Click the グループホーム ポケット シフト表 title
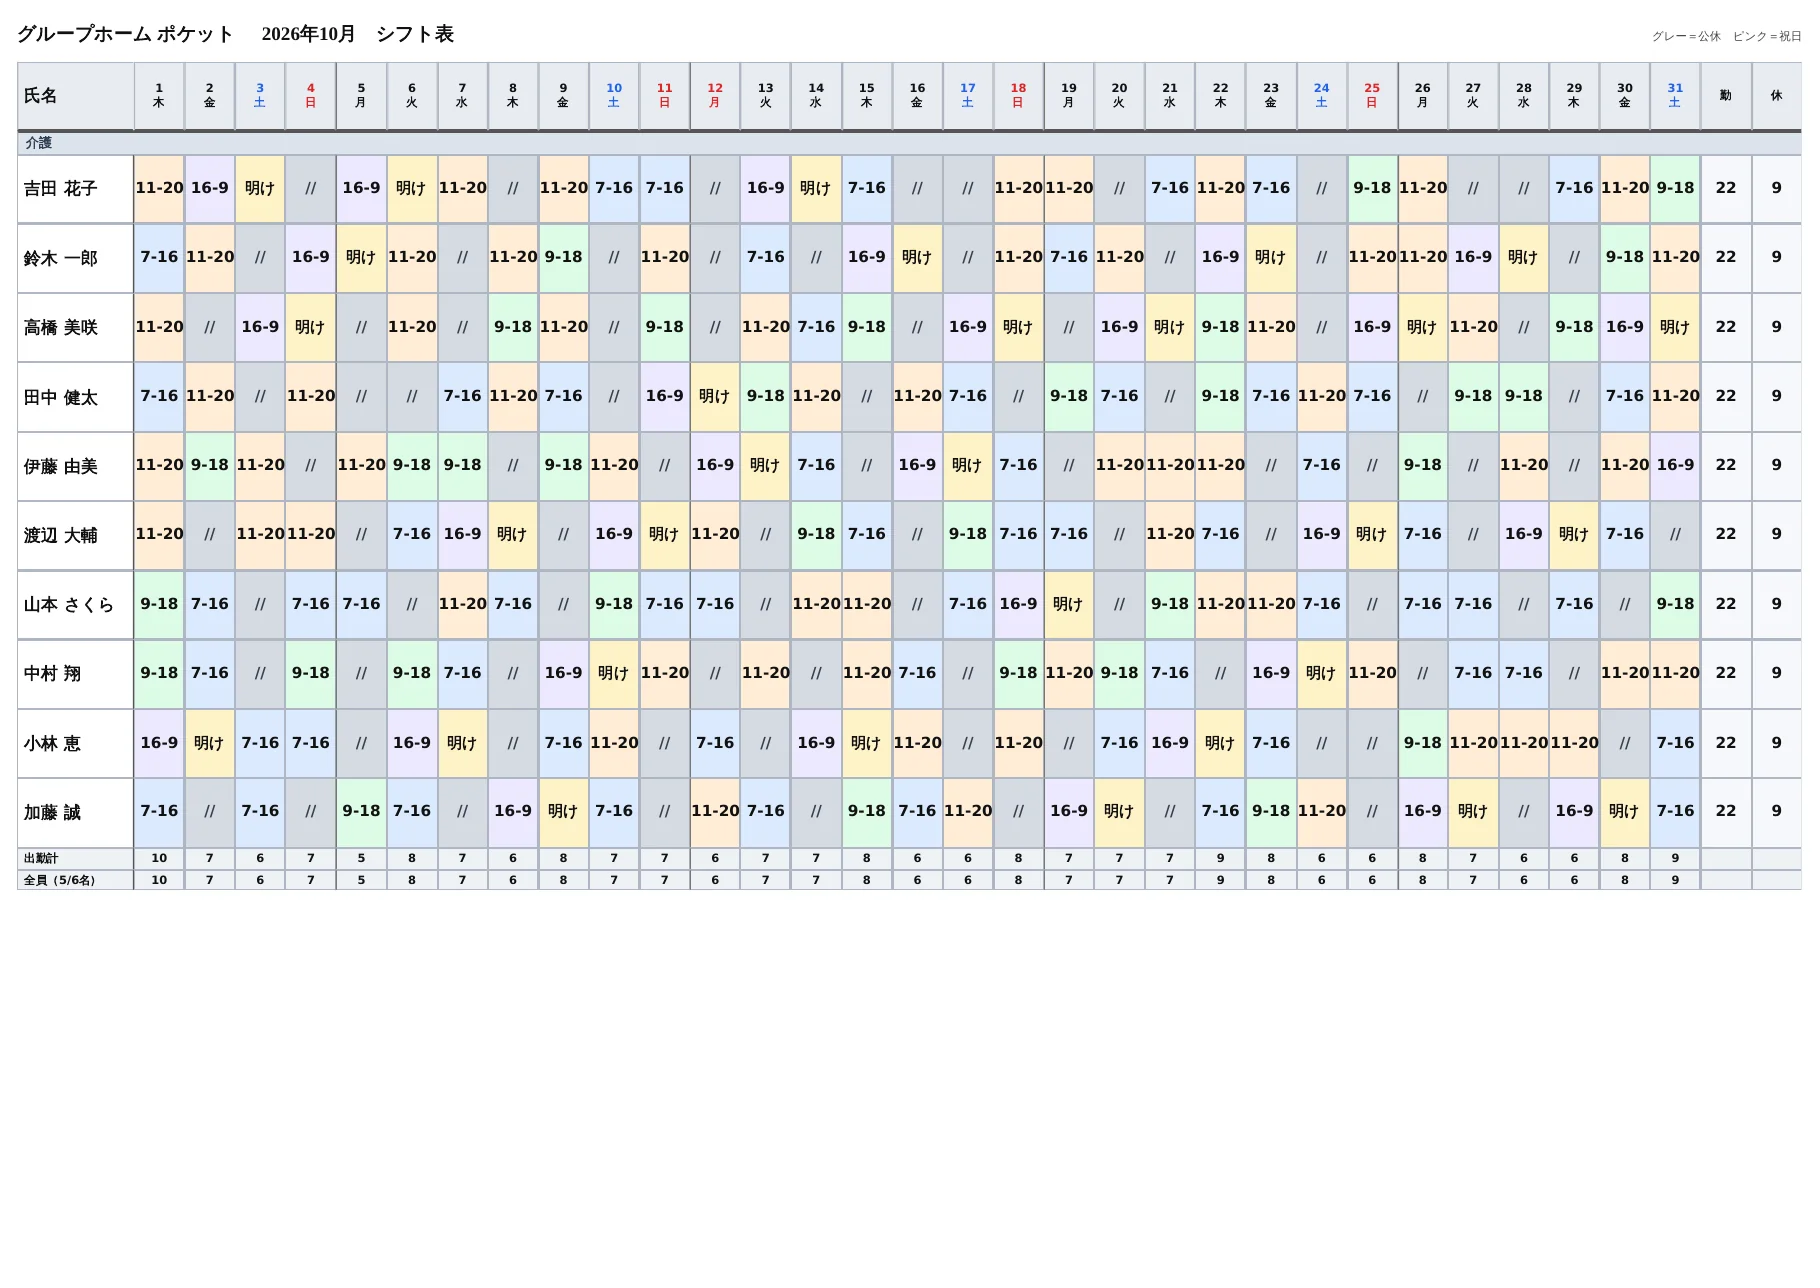1820x1288 pixels. 235,34
